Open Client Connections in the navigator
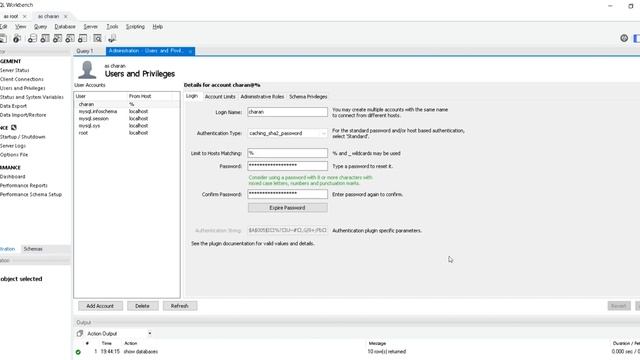The width and height of the screenshot is (640, 360). pos(22,79)
